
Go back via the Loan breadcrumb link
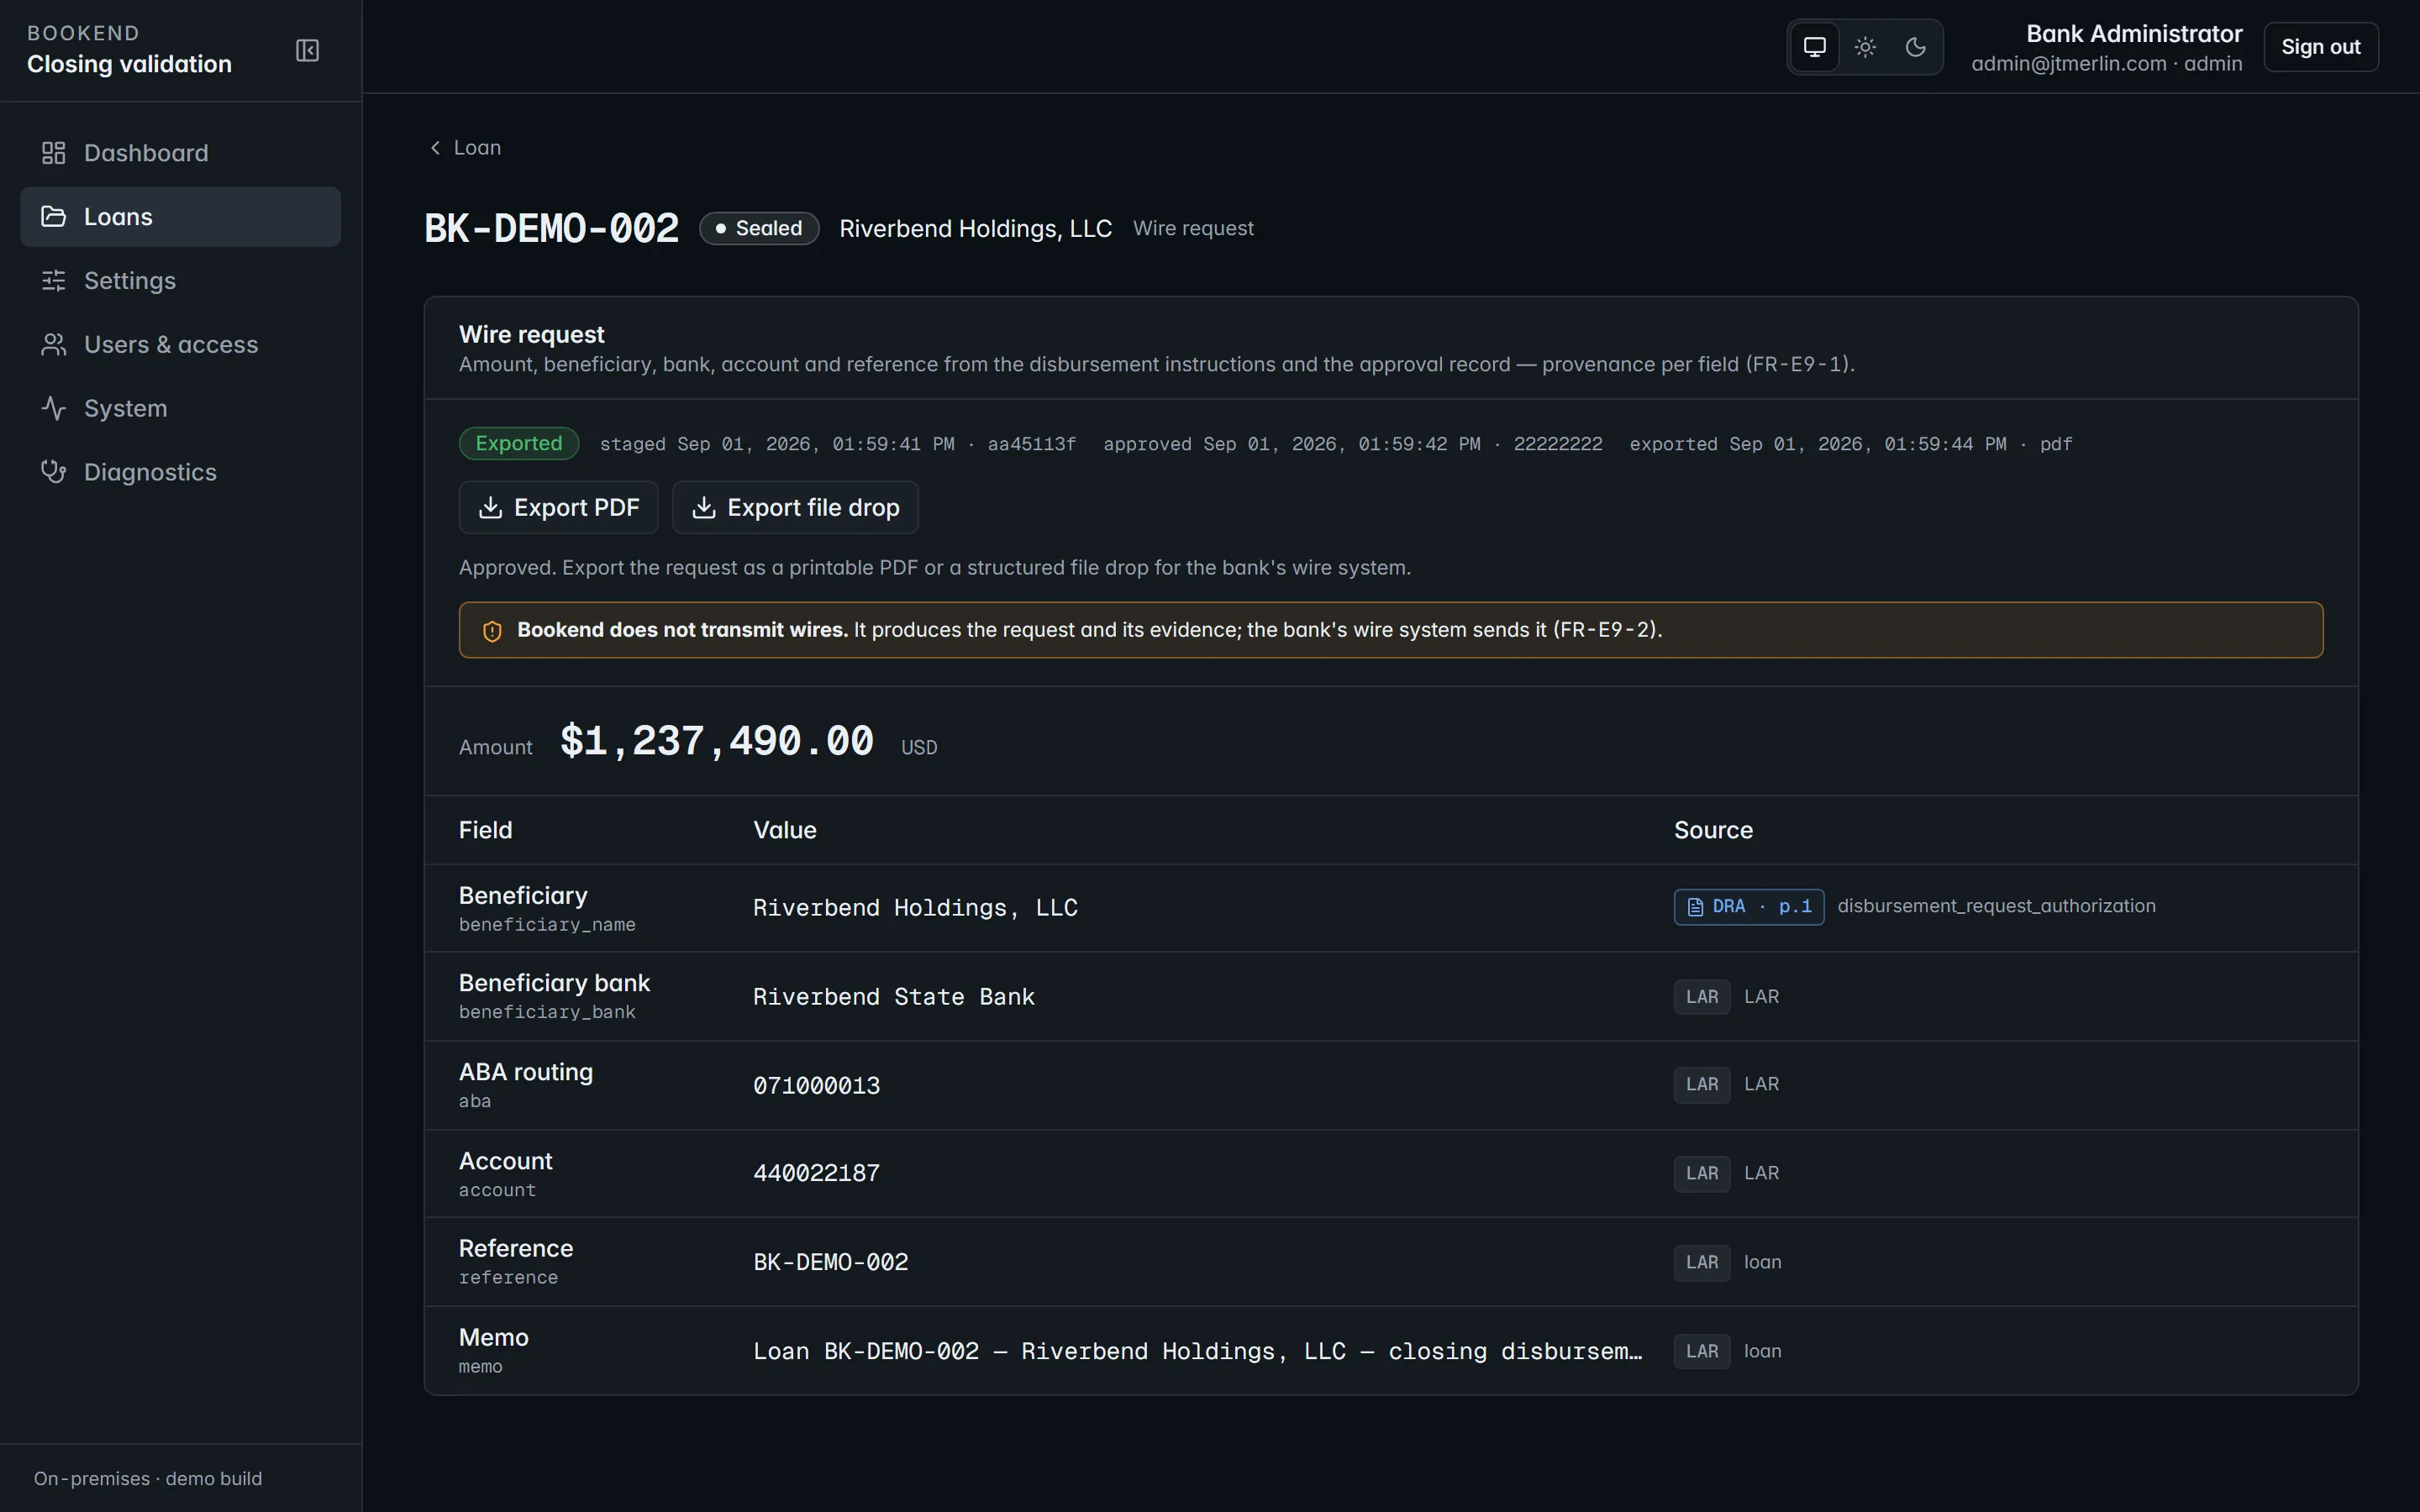tap(465, 148)
